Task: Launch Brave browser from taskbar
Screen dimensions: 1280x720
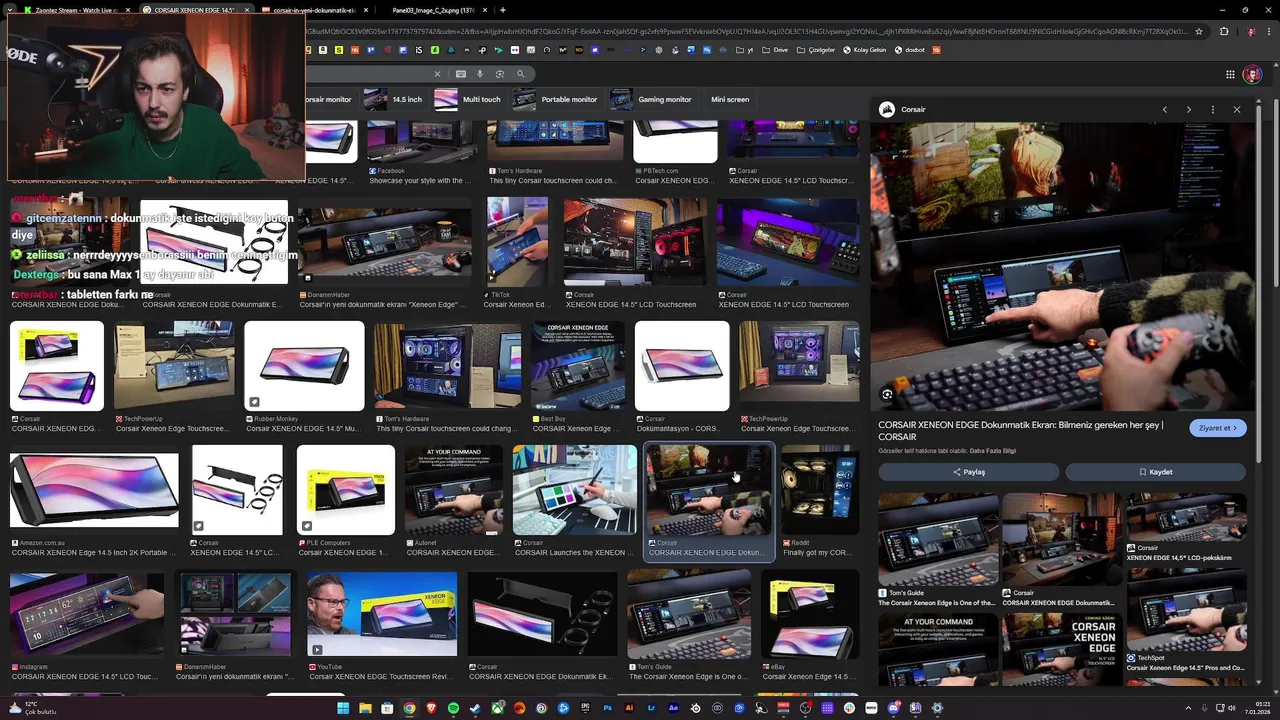Action: point(431,708)
